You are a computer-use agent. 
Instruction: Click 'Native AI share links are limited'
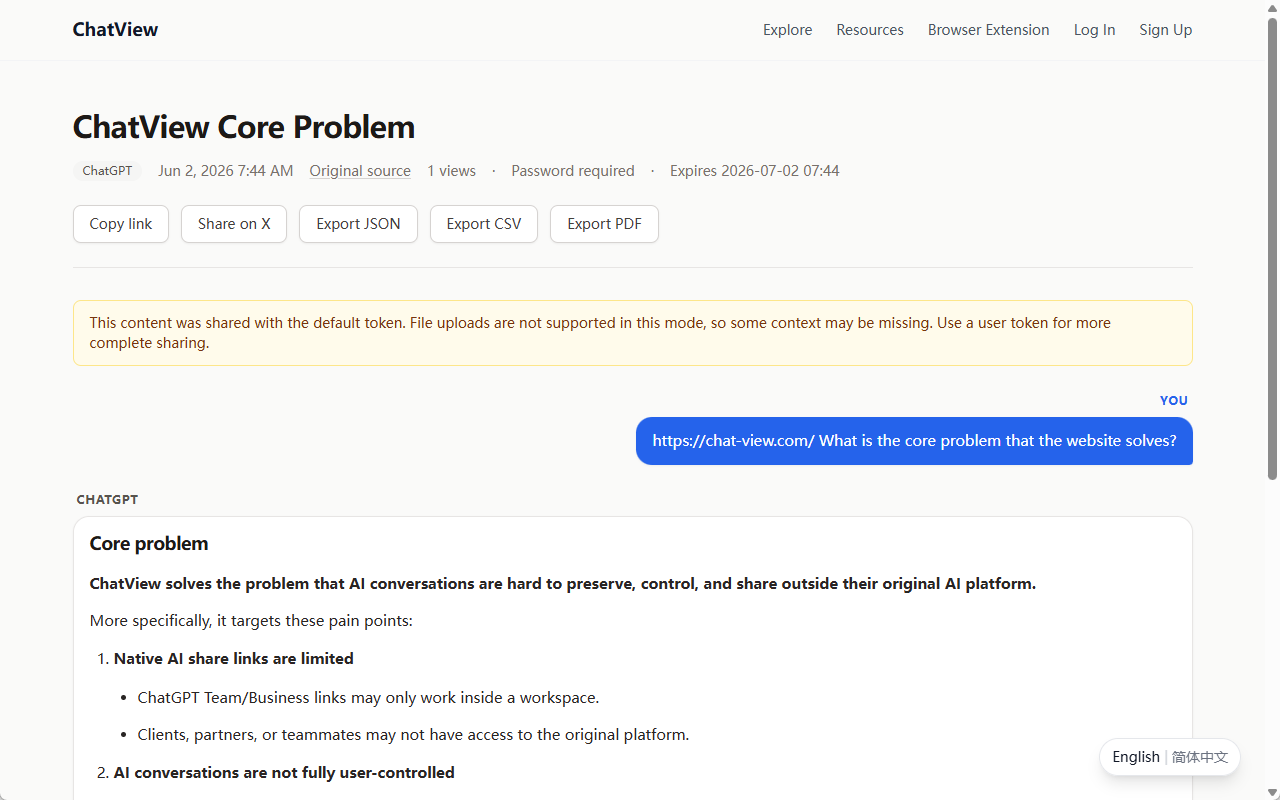pos(234,659)
